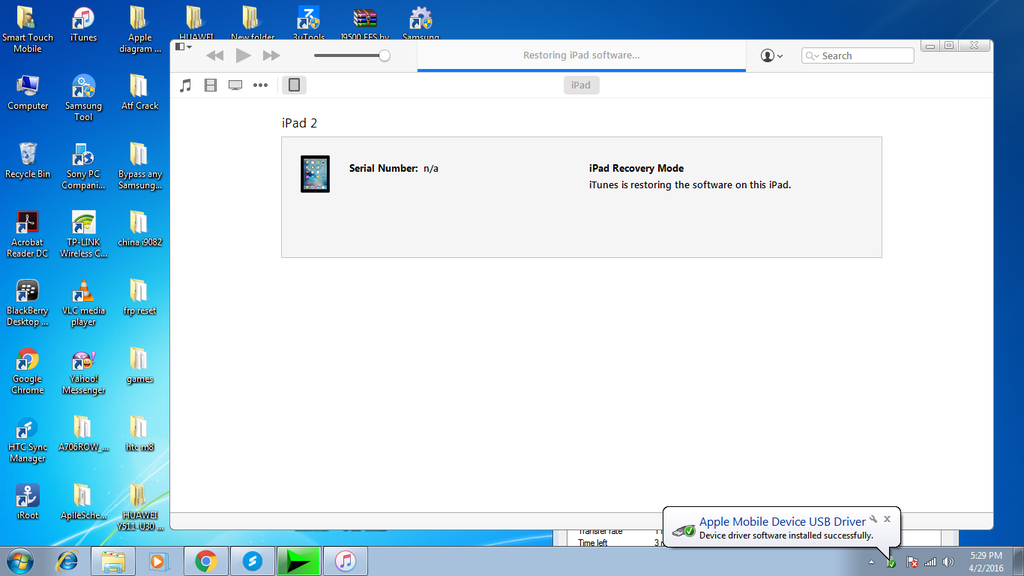Select the Music library icon
The image size is (1024, 576).
185,85
